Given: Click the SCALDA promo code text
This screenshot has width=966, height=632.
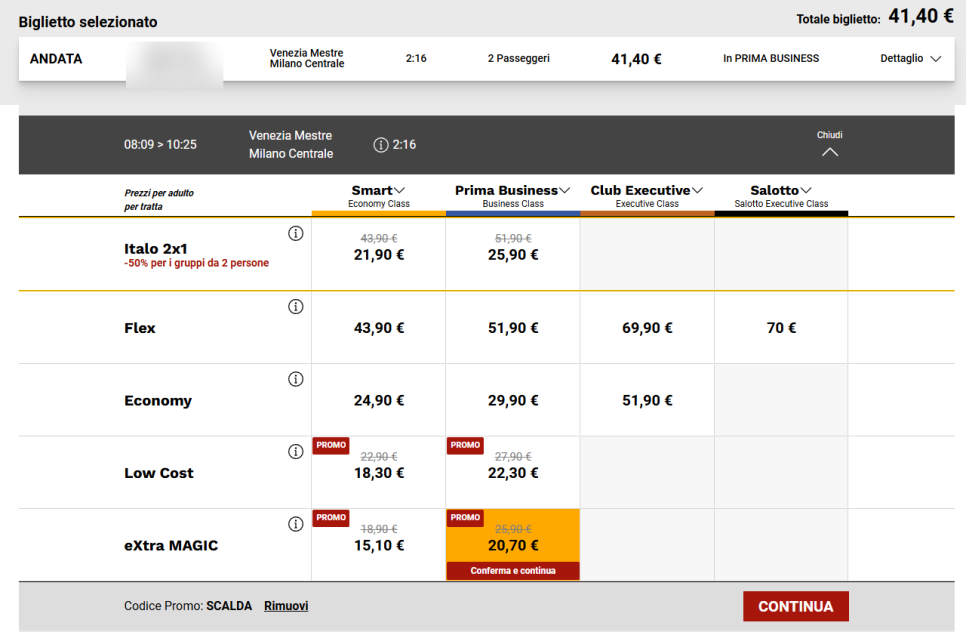Looking at the screenshot, I should 229,606.
